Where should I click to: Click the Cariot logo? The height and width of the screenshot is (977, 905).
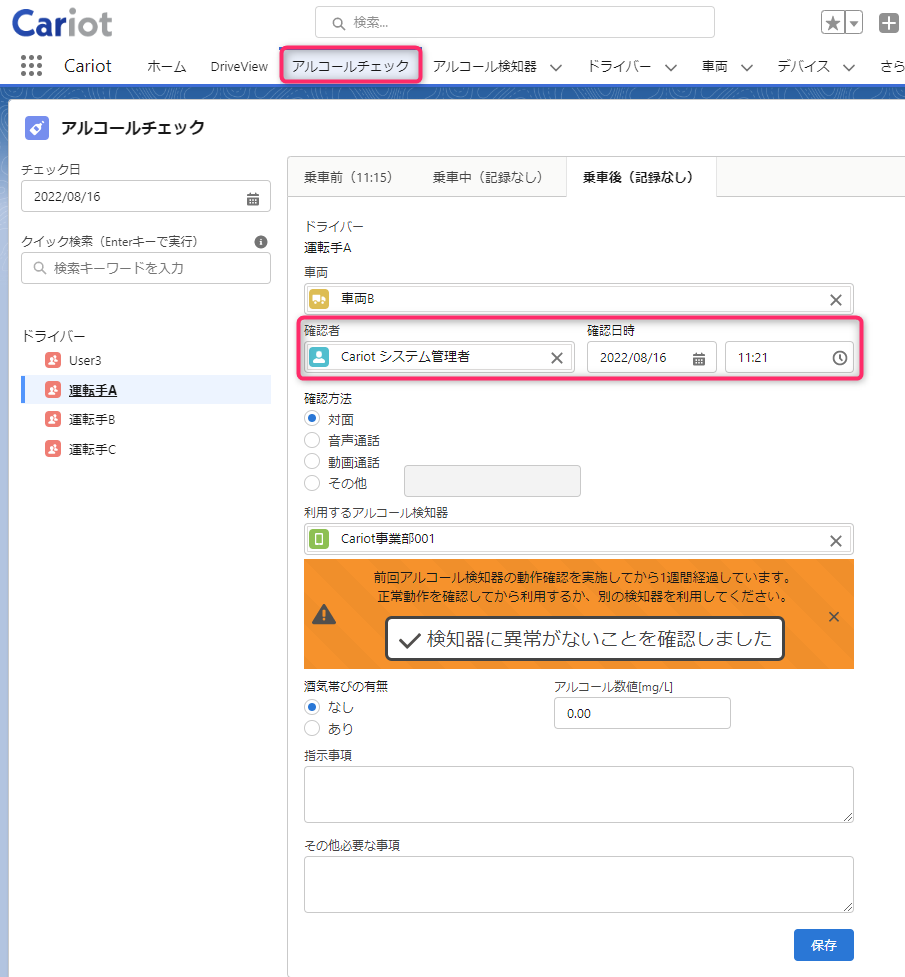tap(62, 23)
